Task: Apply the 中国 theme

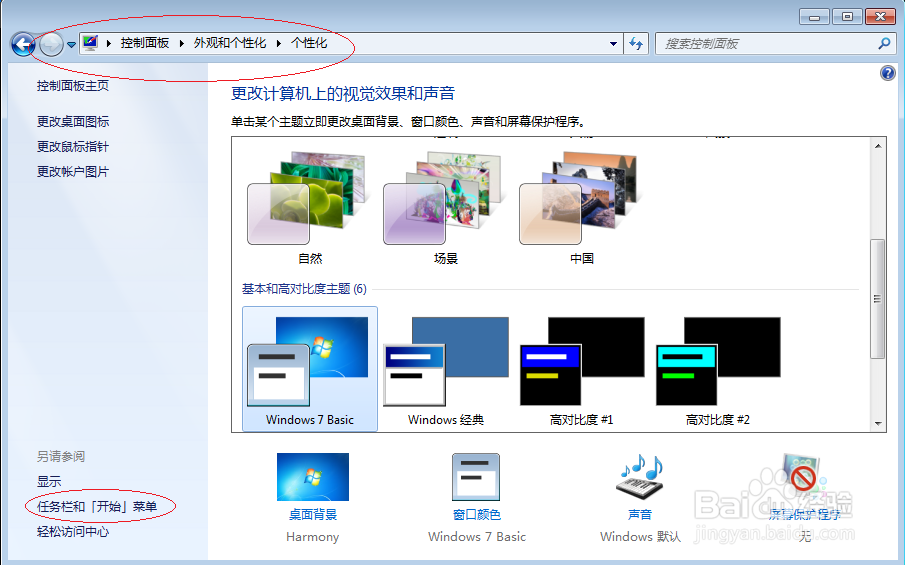Action: [582, 208]
